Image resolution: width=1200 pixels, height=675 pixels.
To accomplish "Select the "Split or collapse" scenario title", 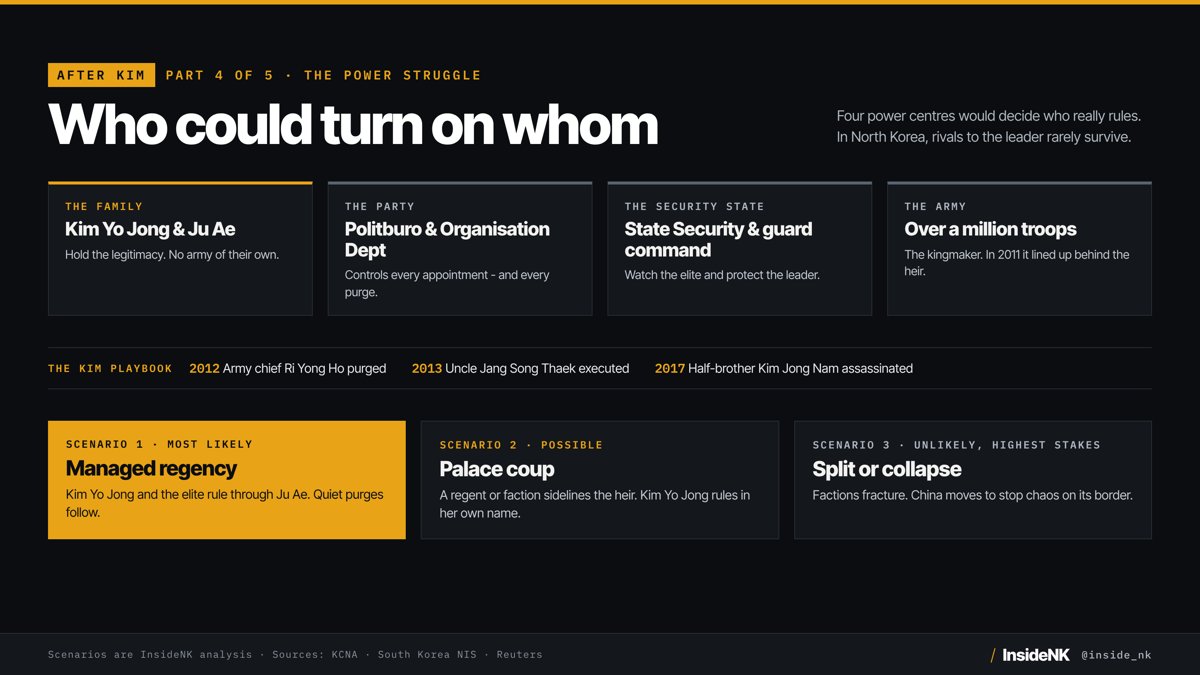I will pyautogui.click(x=887, y=470).
